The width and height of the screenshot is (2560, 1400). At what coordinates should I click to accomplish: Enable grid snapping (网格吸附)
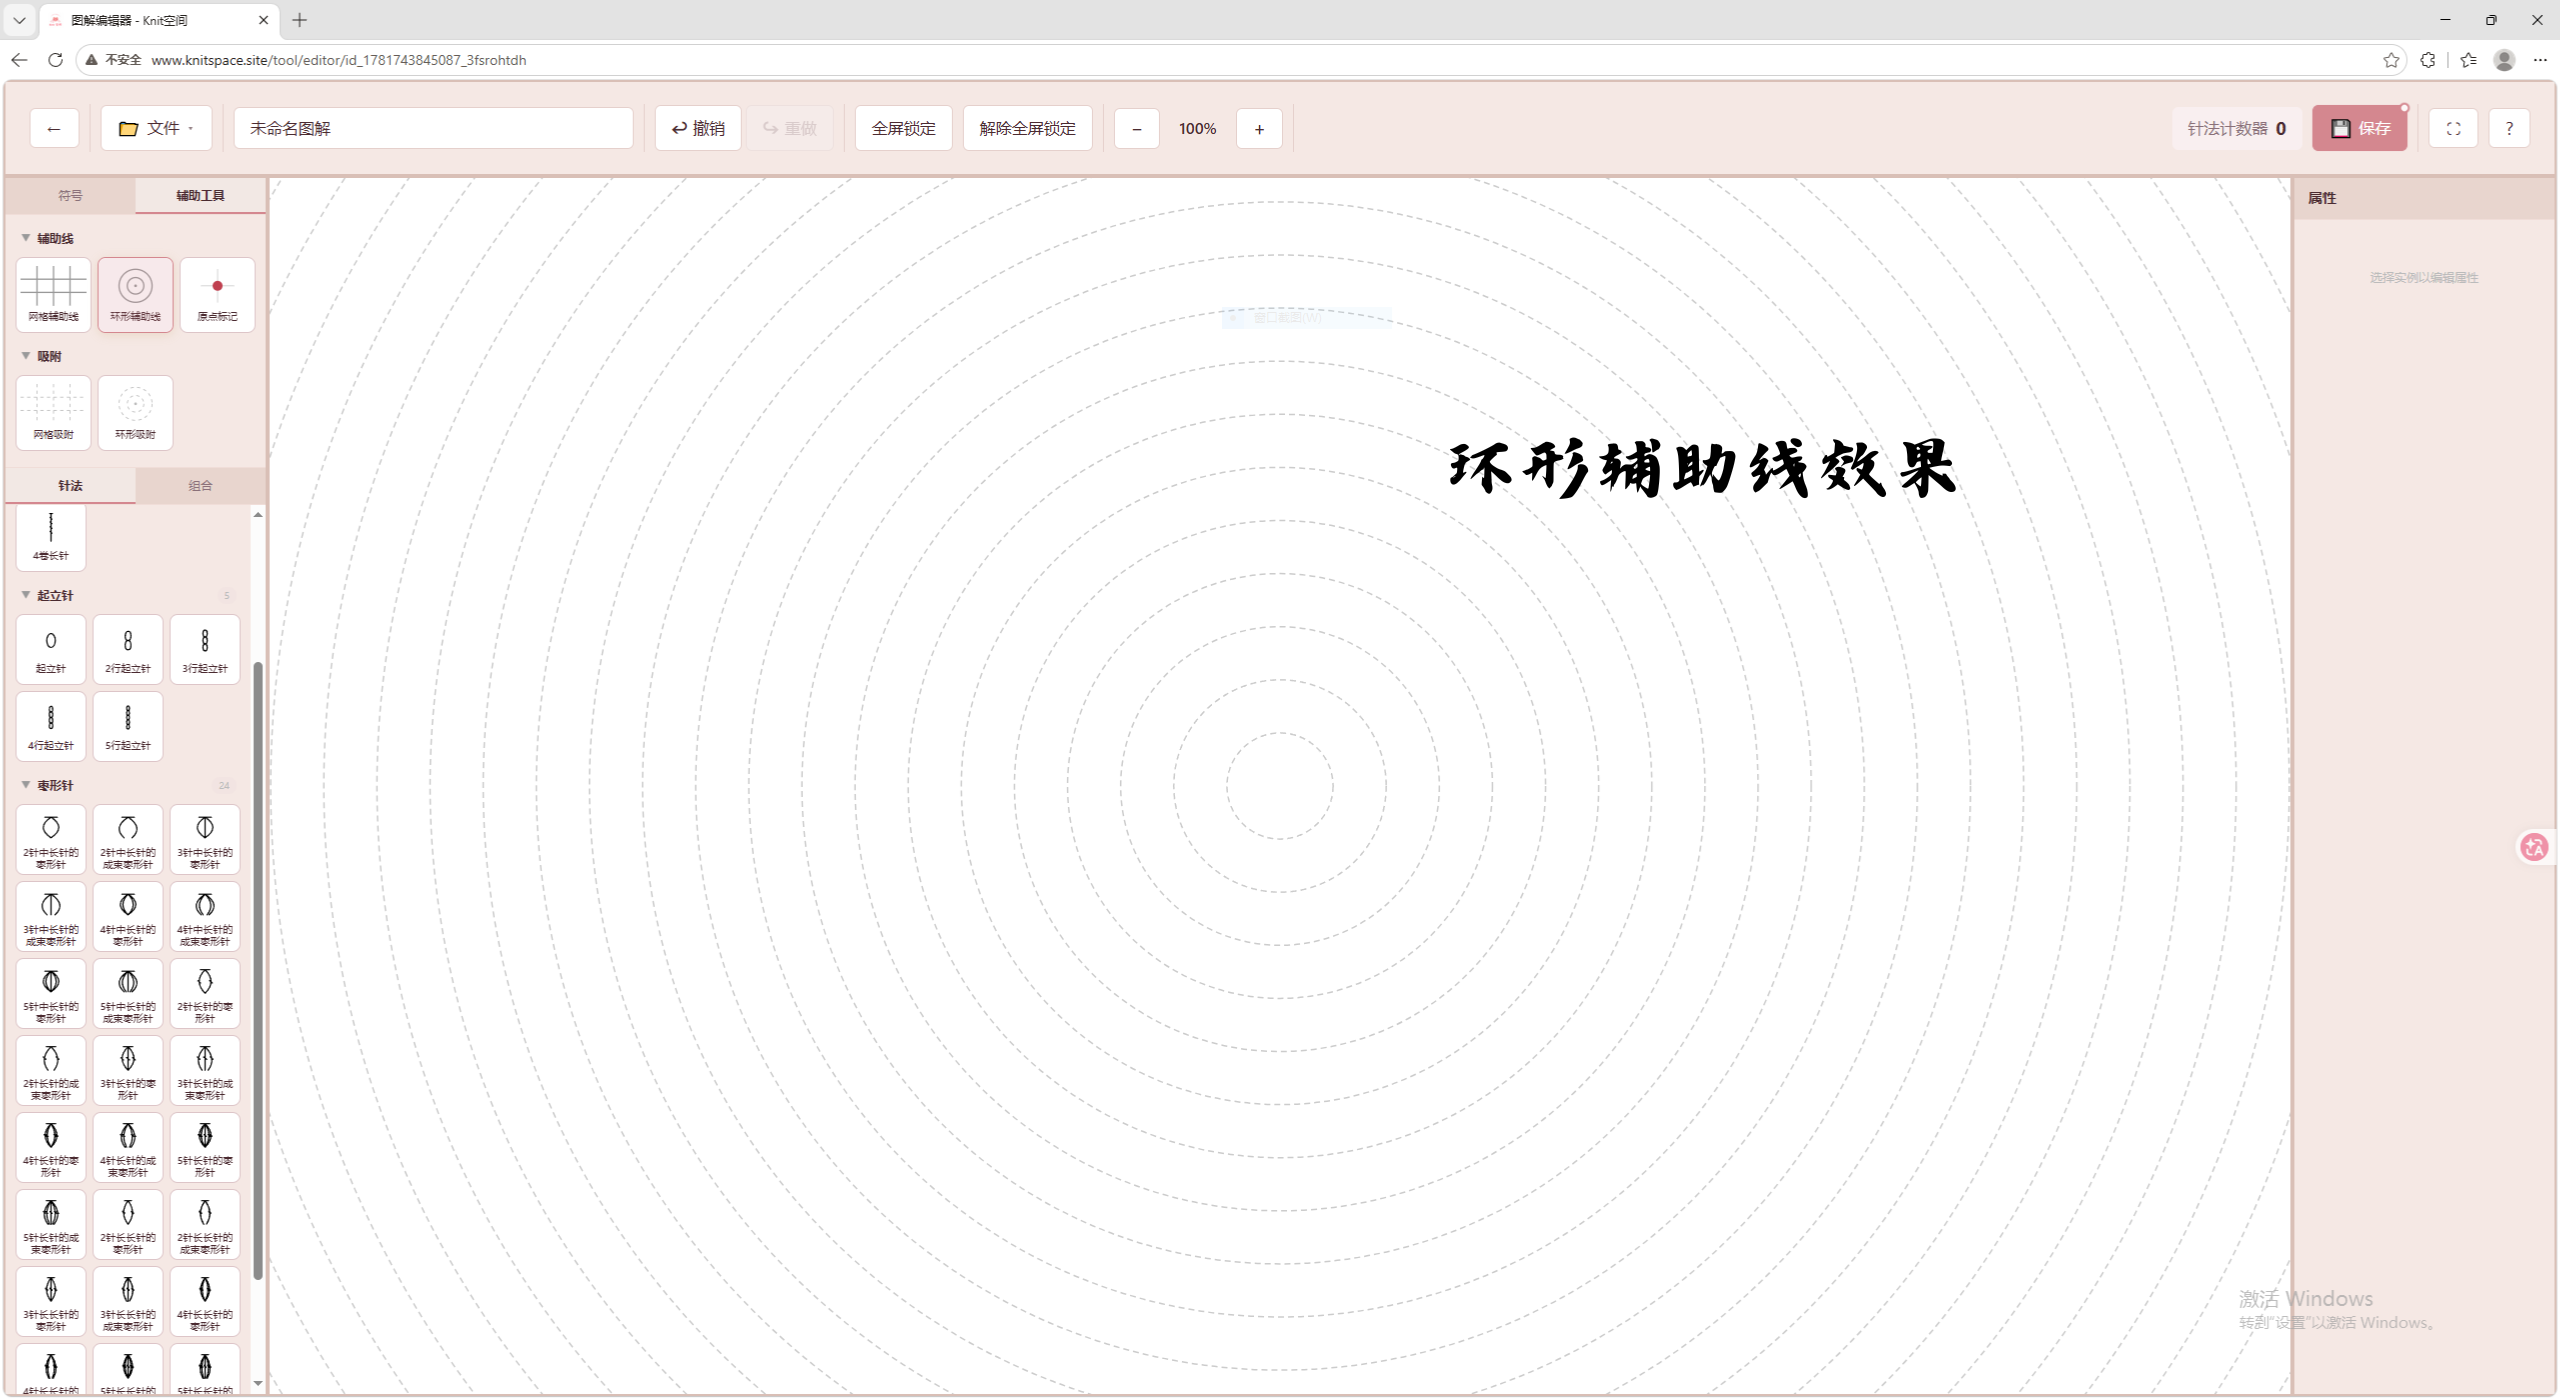53,412
